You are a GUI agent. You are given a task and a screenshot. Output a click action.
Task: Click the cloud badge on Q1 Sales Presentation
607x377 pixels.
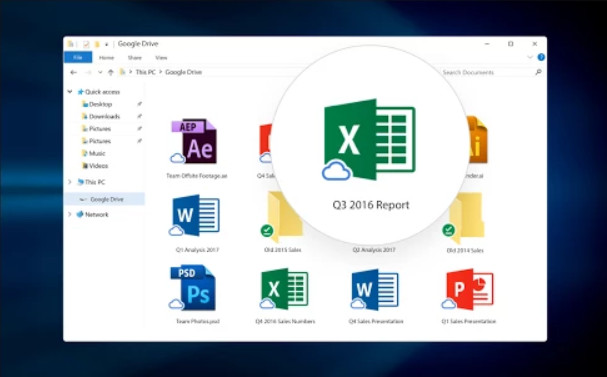click(x=449, y=304)
